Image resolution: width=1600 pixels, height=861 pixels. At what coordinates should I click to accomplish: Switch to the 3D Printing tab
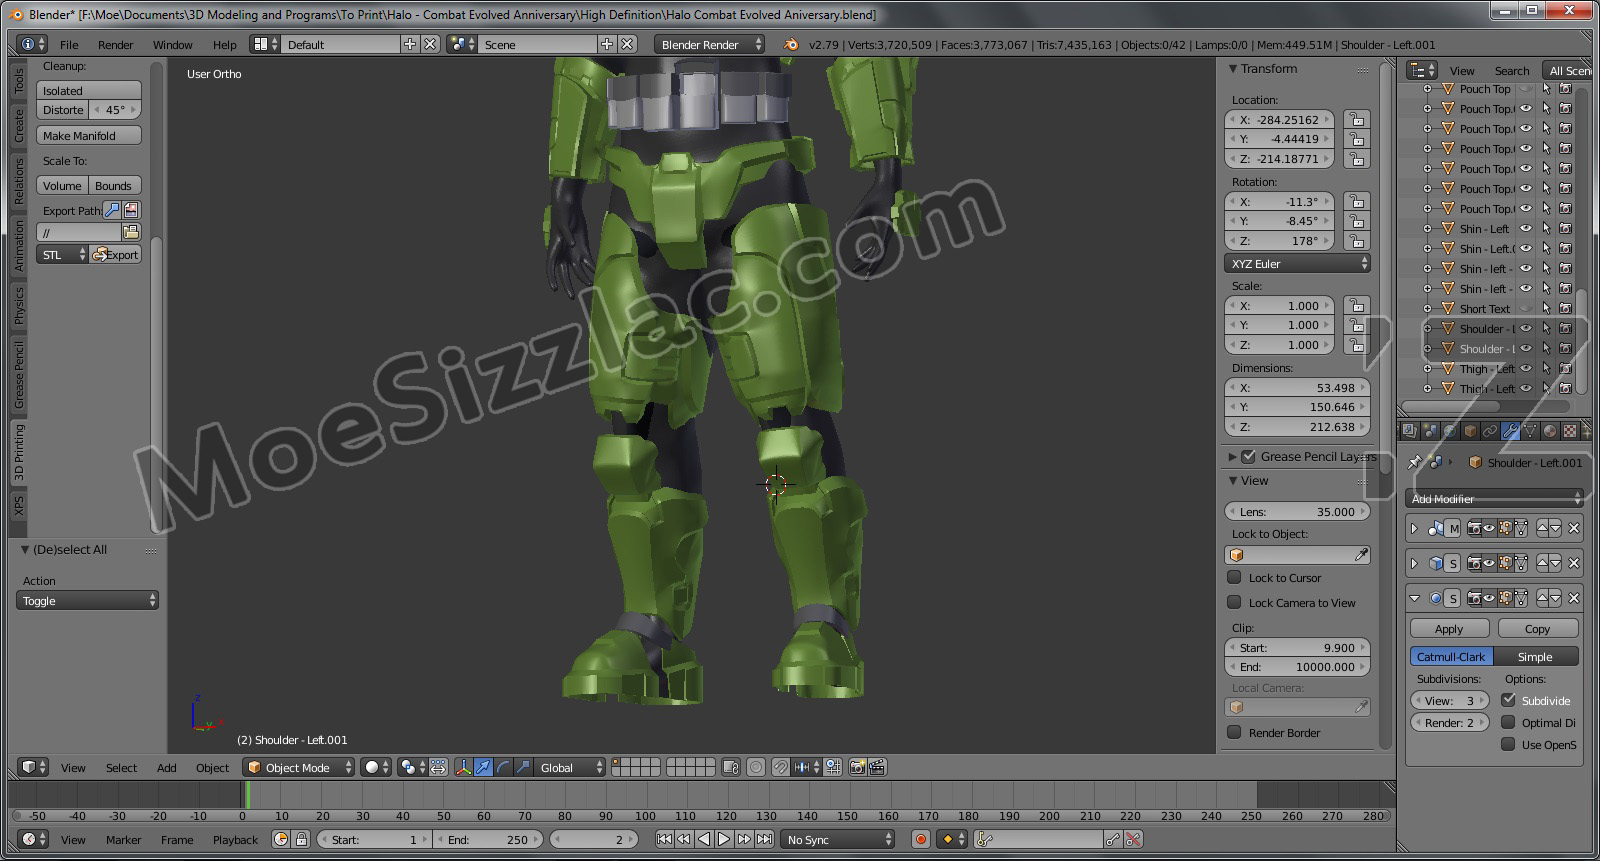(x=19, y=452)
